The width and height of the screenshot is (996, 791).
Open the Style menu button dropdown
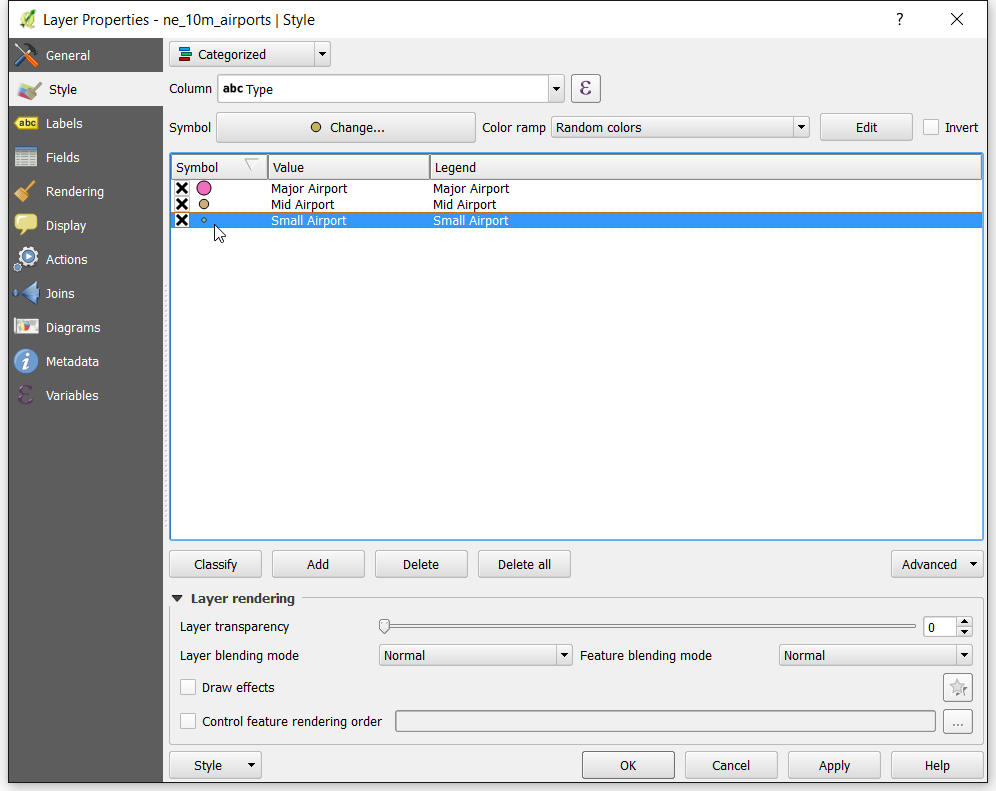(x=215, y=765)
